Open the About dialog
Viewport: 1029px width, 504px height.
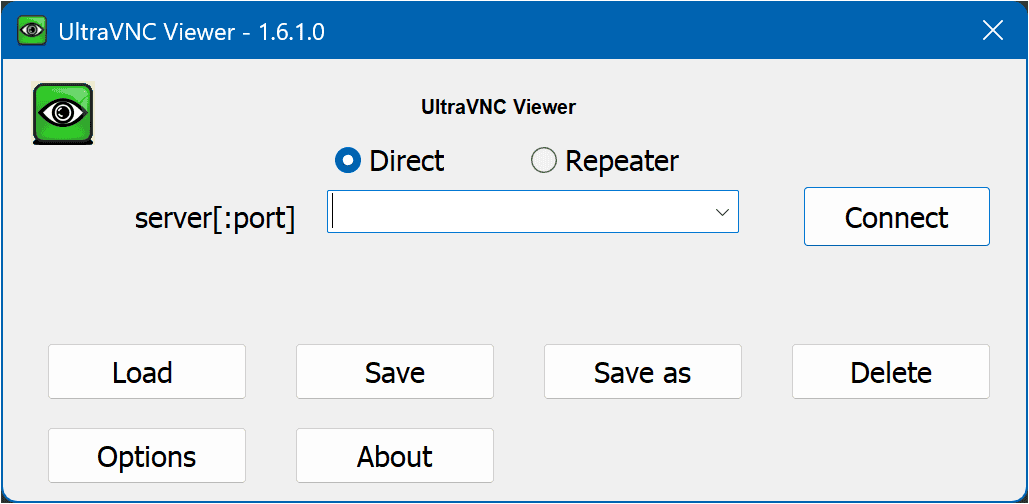click(395, 456)
